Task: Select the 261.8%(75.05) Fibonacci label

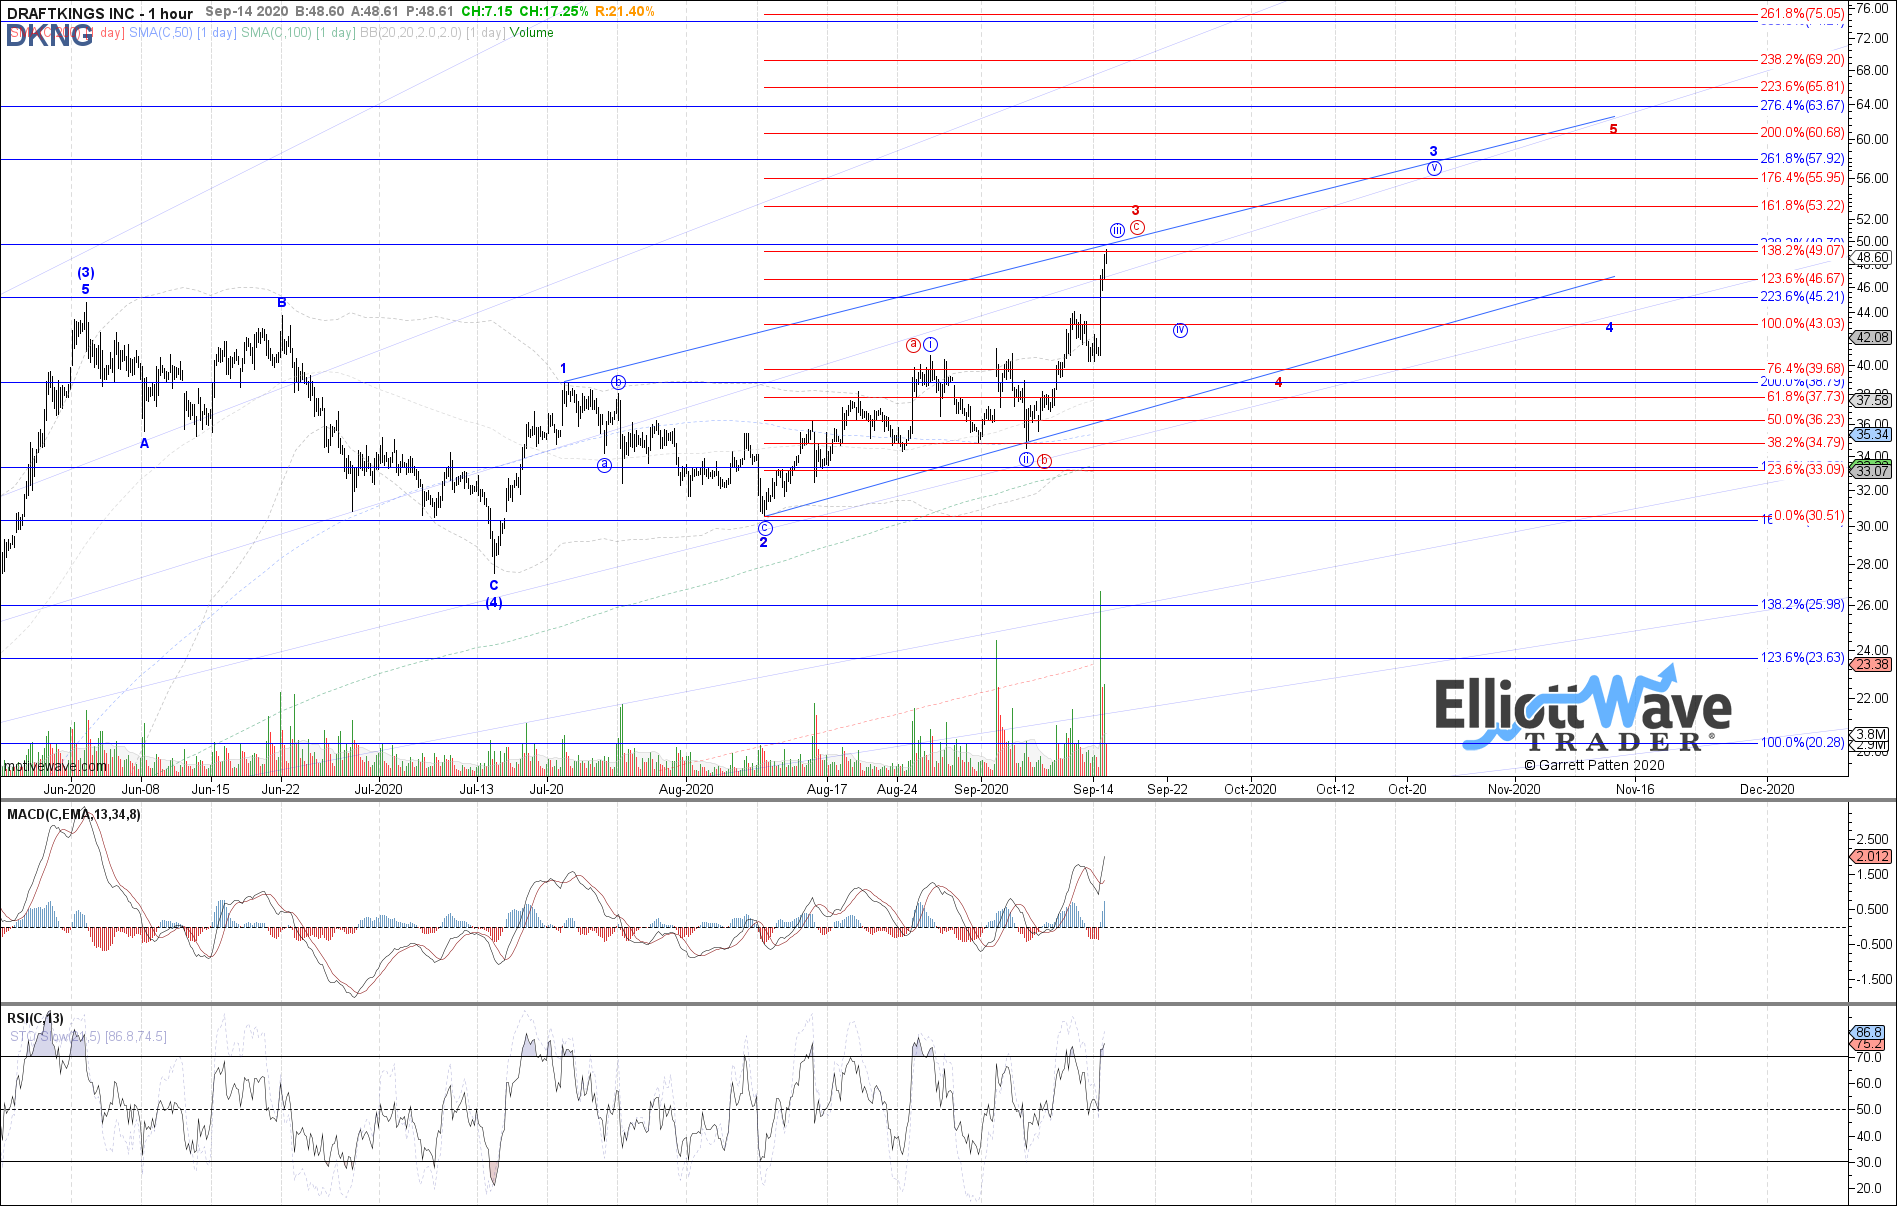Action: (1802, 14)
